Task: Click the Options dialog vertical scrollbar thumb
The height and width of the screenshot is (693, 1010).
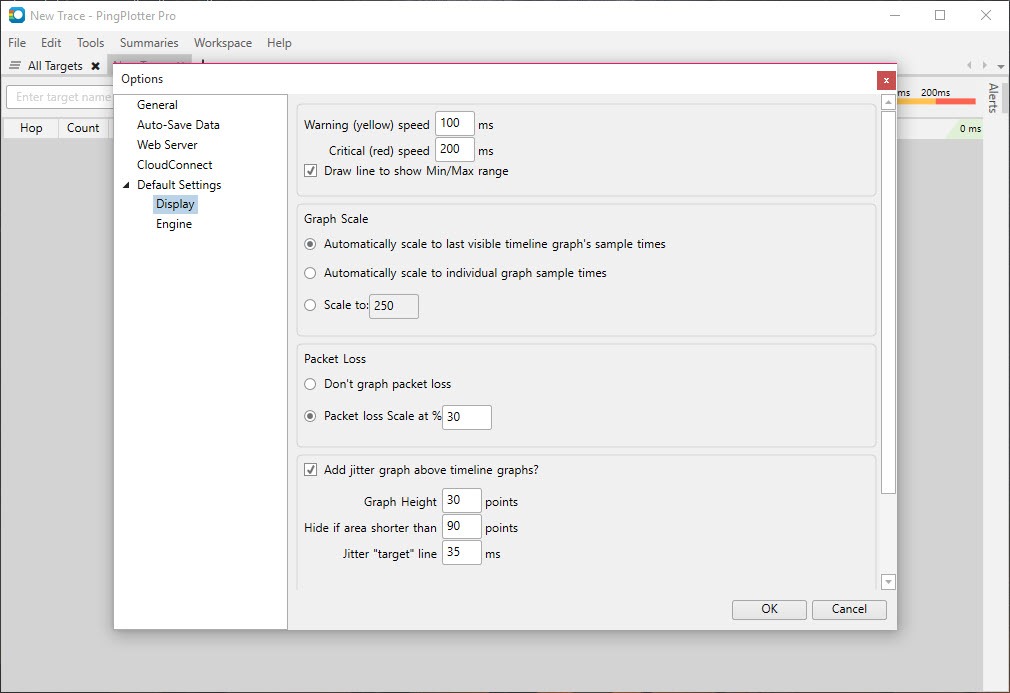Action: coord(888,302)
